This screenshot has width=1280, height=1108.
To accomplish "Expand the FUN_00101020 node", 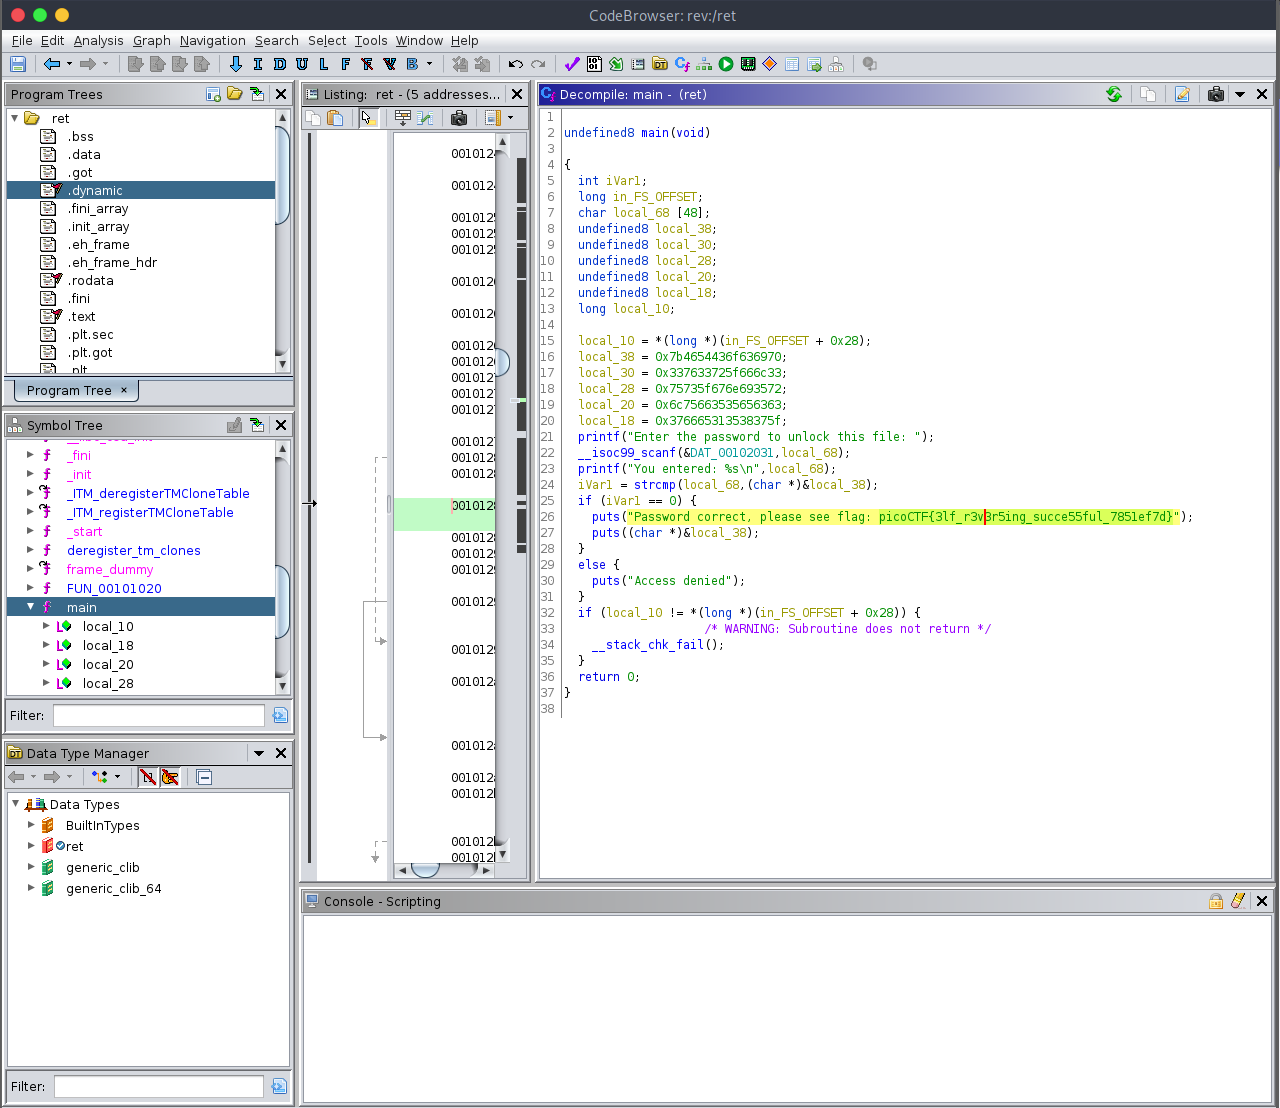I will [x=30, y=588].
